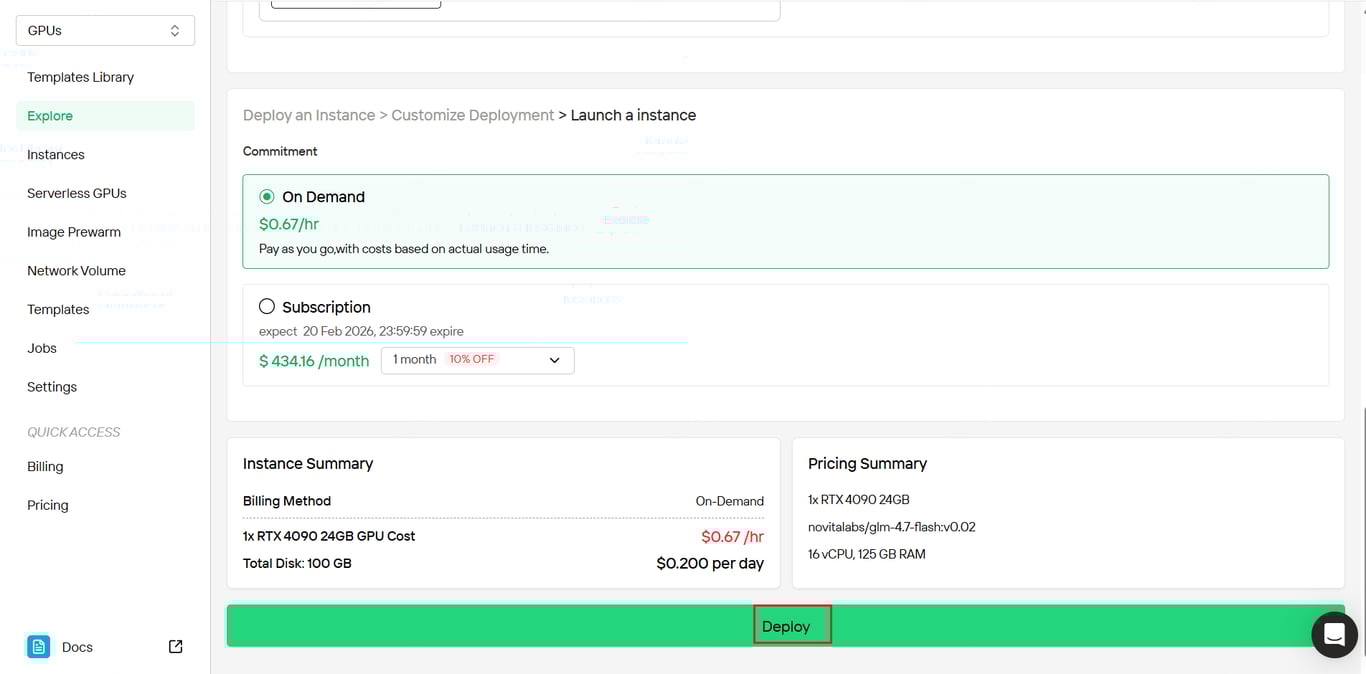Open Settings in the sidebar
This screenshot has height=674, width=1366.
[x=52, y=387]
